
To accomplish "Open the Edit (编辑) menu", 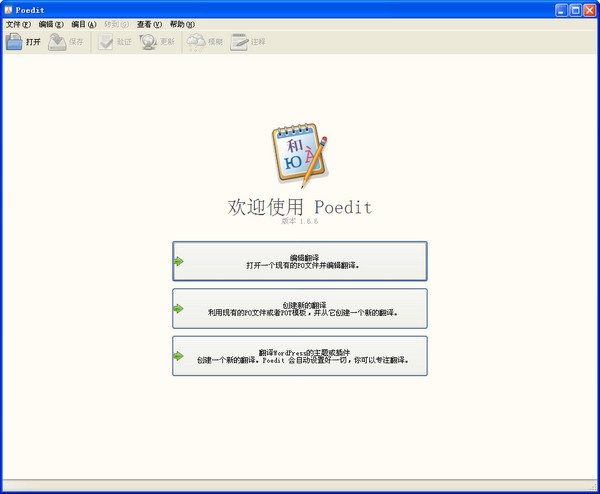I will pos(52,24).
